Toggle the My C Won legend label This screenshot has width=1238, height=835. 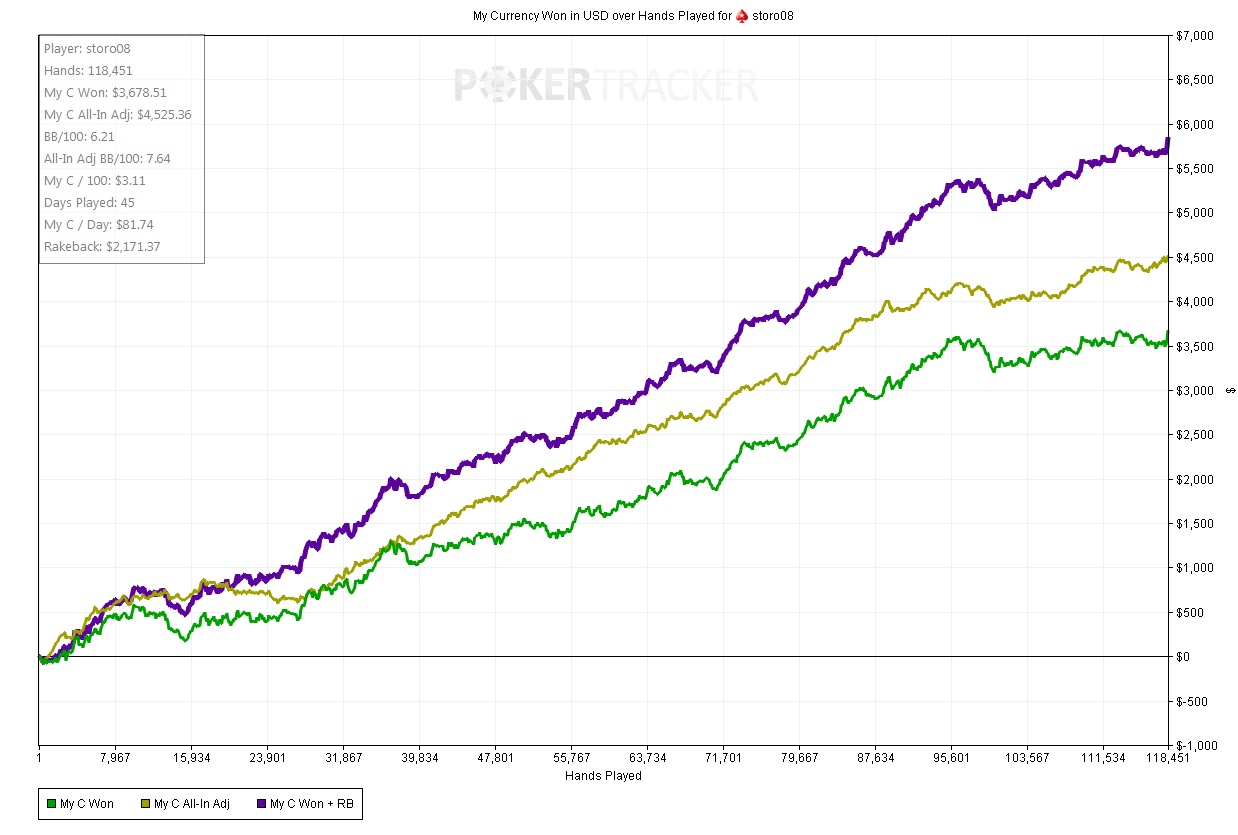click(x=87, y=803)
